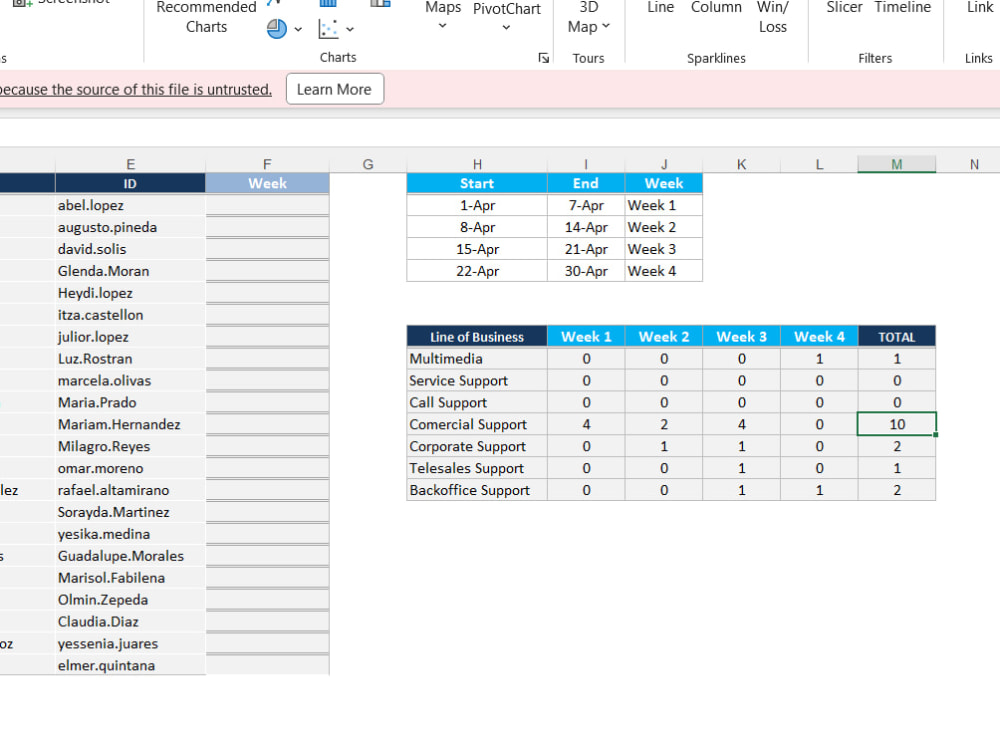
Task: Open the Charts dialog launcher
Action: coord(544,58)
